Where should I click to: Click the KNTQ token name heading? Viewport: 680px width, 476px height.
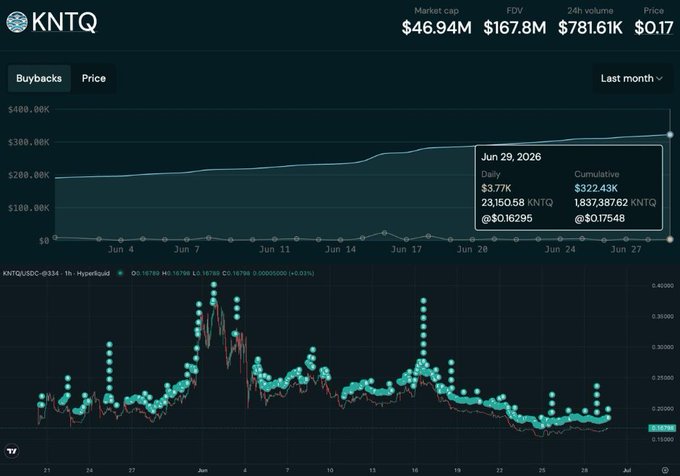click(x=64, y=22)
